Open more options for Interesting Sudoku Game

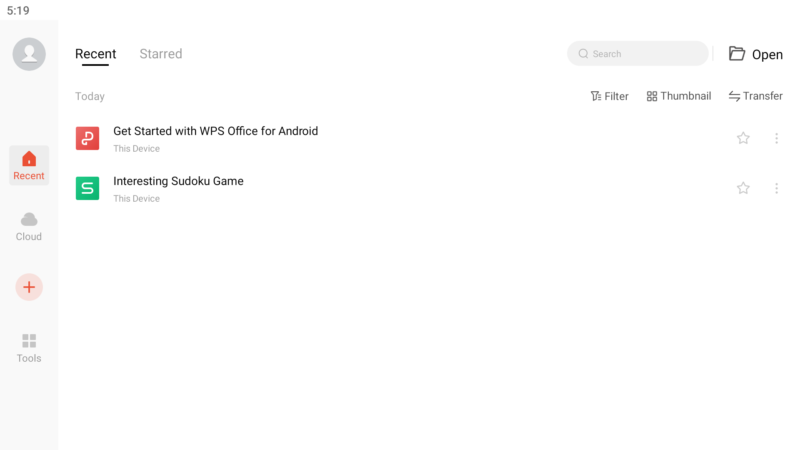[776, 188]
